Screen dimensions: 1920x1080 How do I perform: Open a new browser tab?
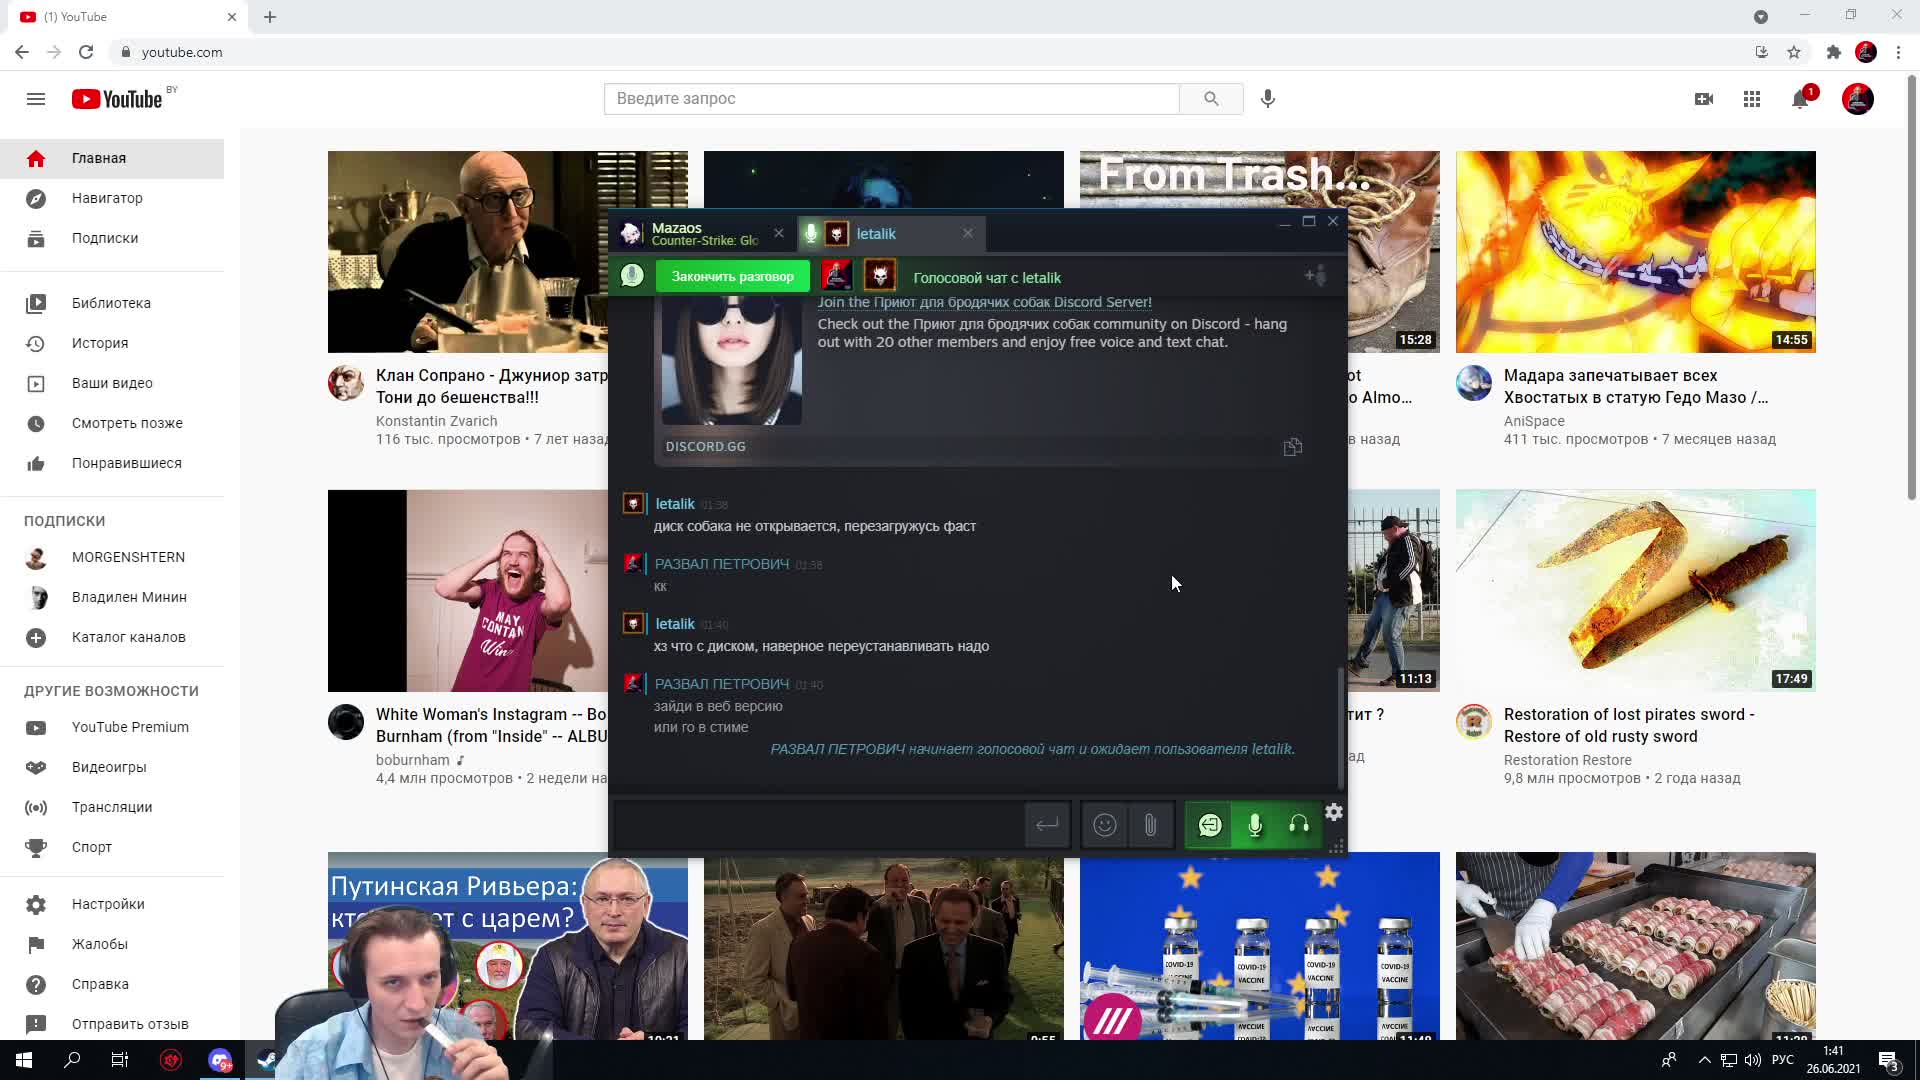click(x=270, y=17)
